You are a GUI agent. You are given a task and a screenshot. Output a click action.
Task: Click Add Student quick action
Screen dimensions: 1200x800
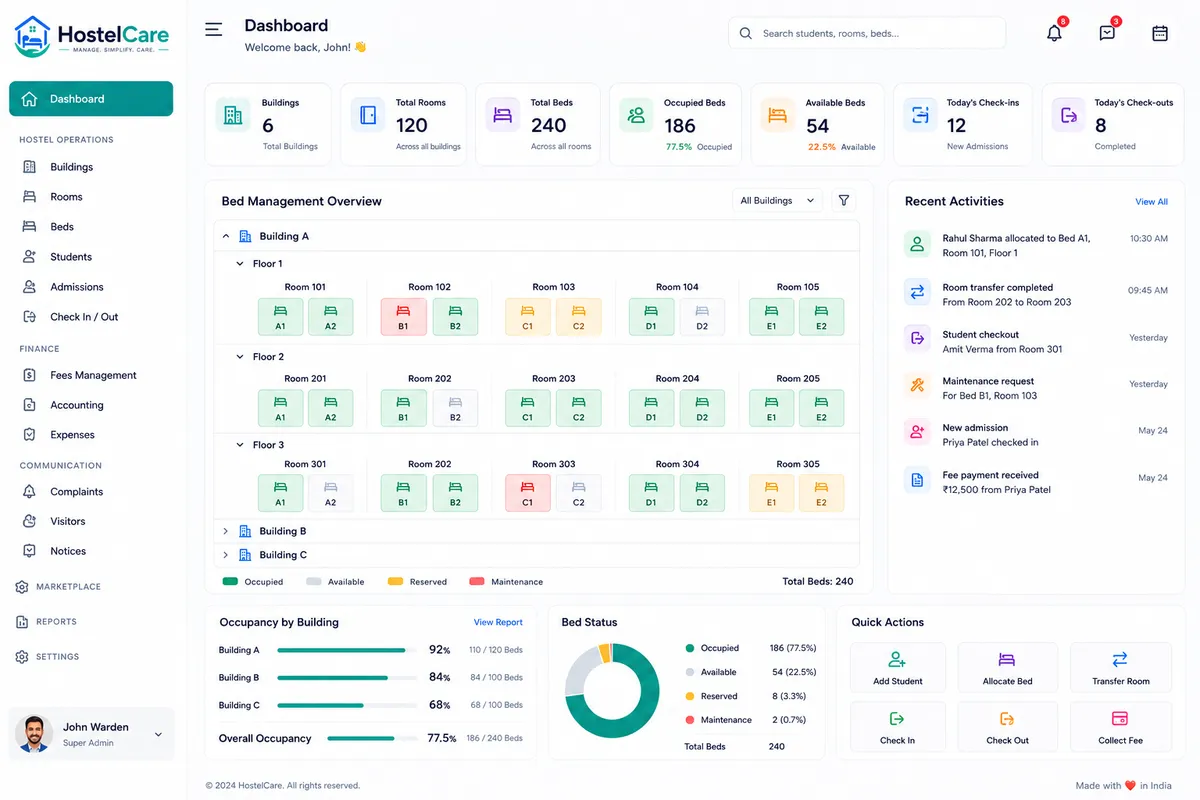pyautogui.click(x=897, y=668)
